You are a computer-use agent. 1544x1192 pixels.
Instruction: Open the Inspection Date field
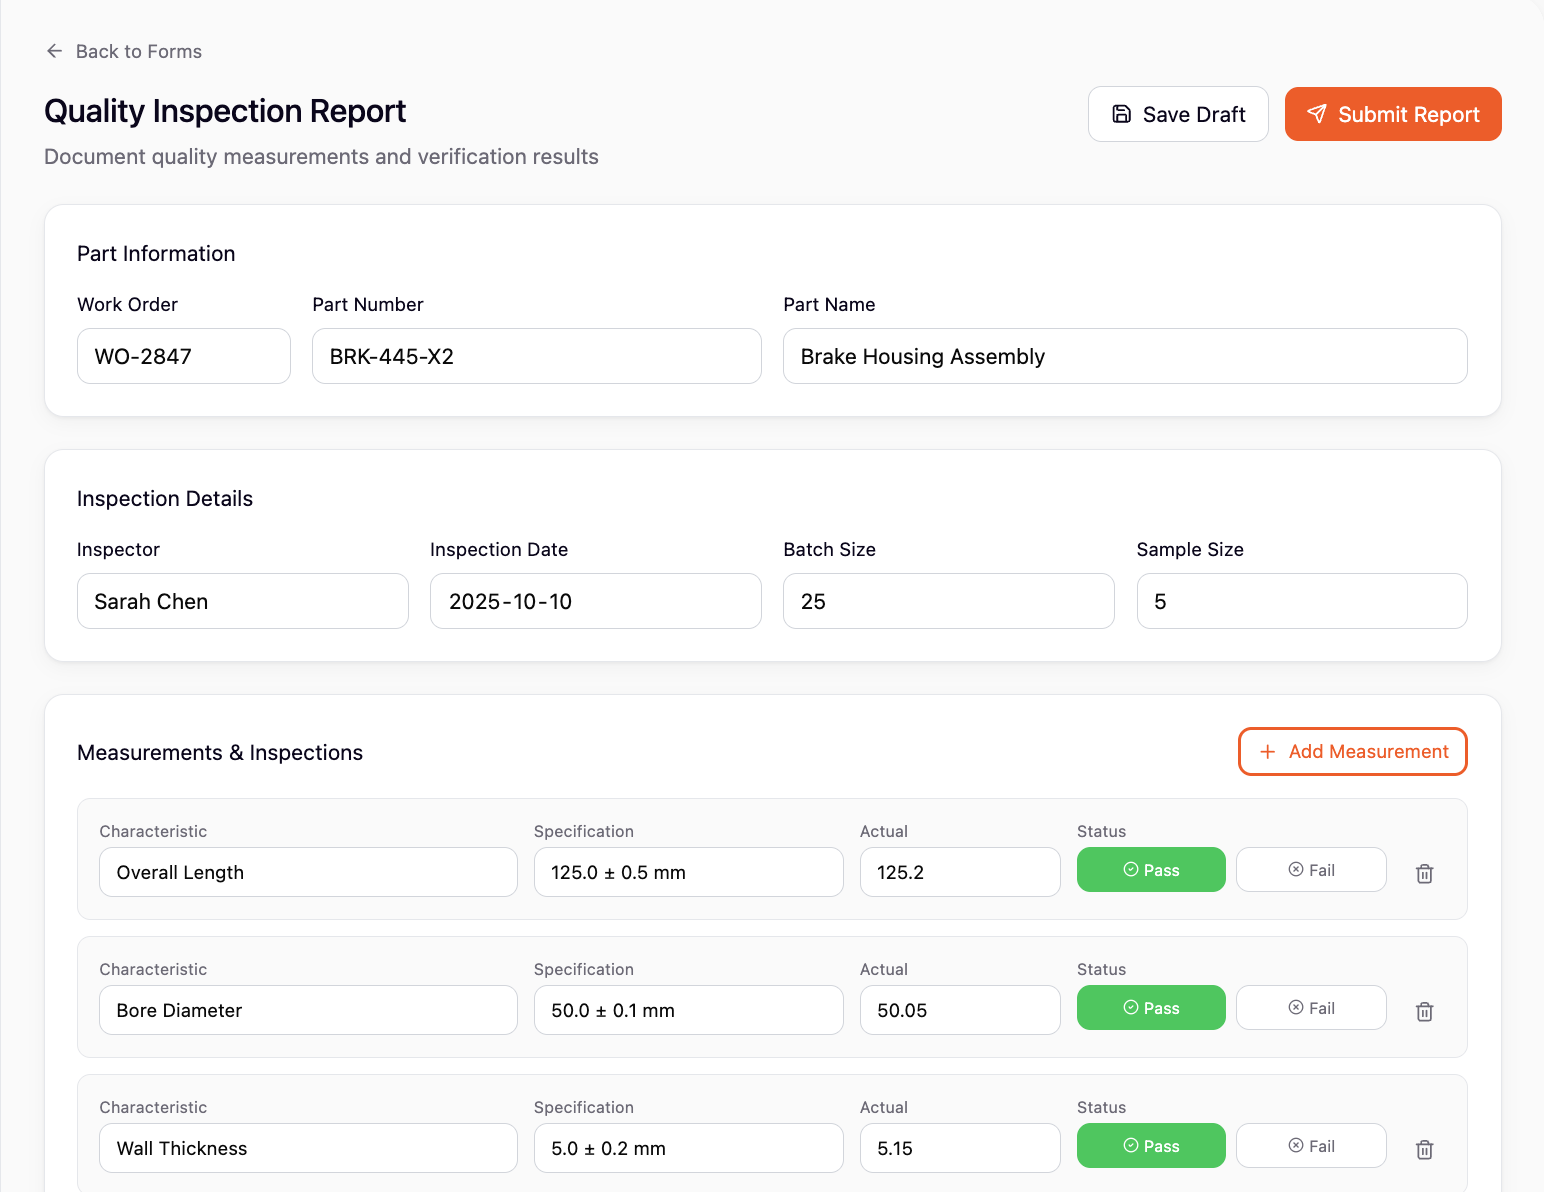pyautogui.click(x=595, y=601)
